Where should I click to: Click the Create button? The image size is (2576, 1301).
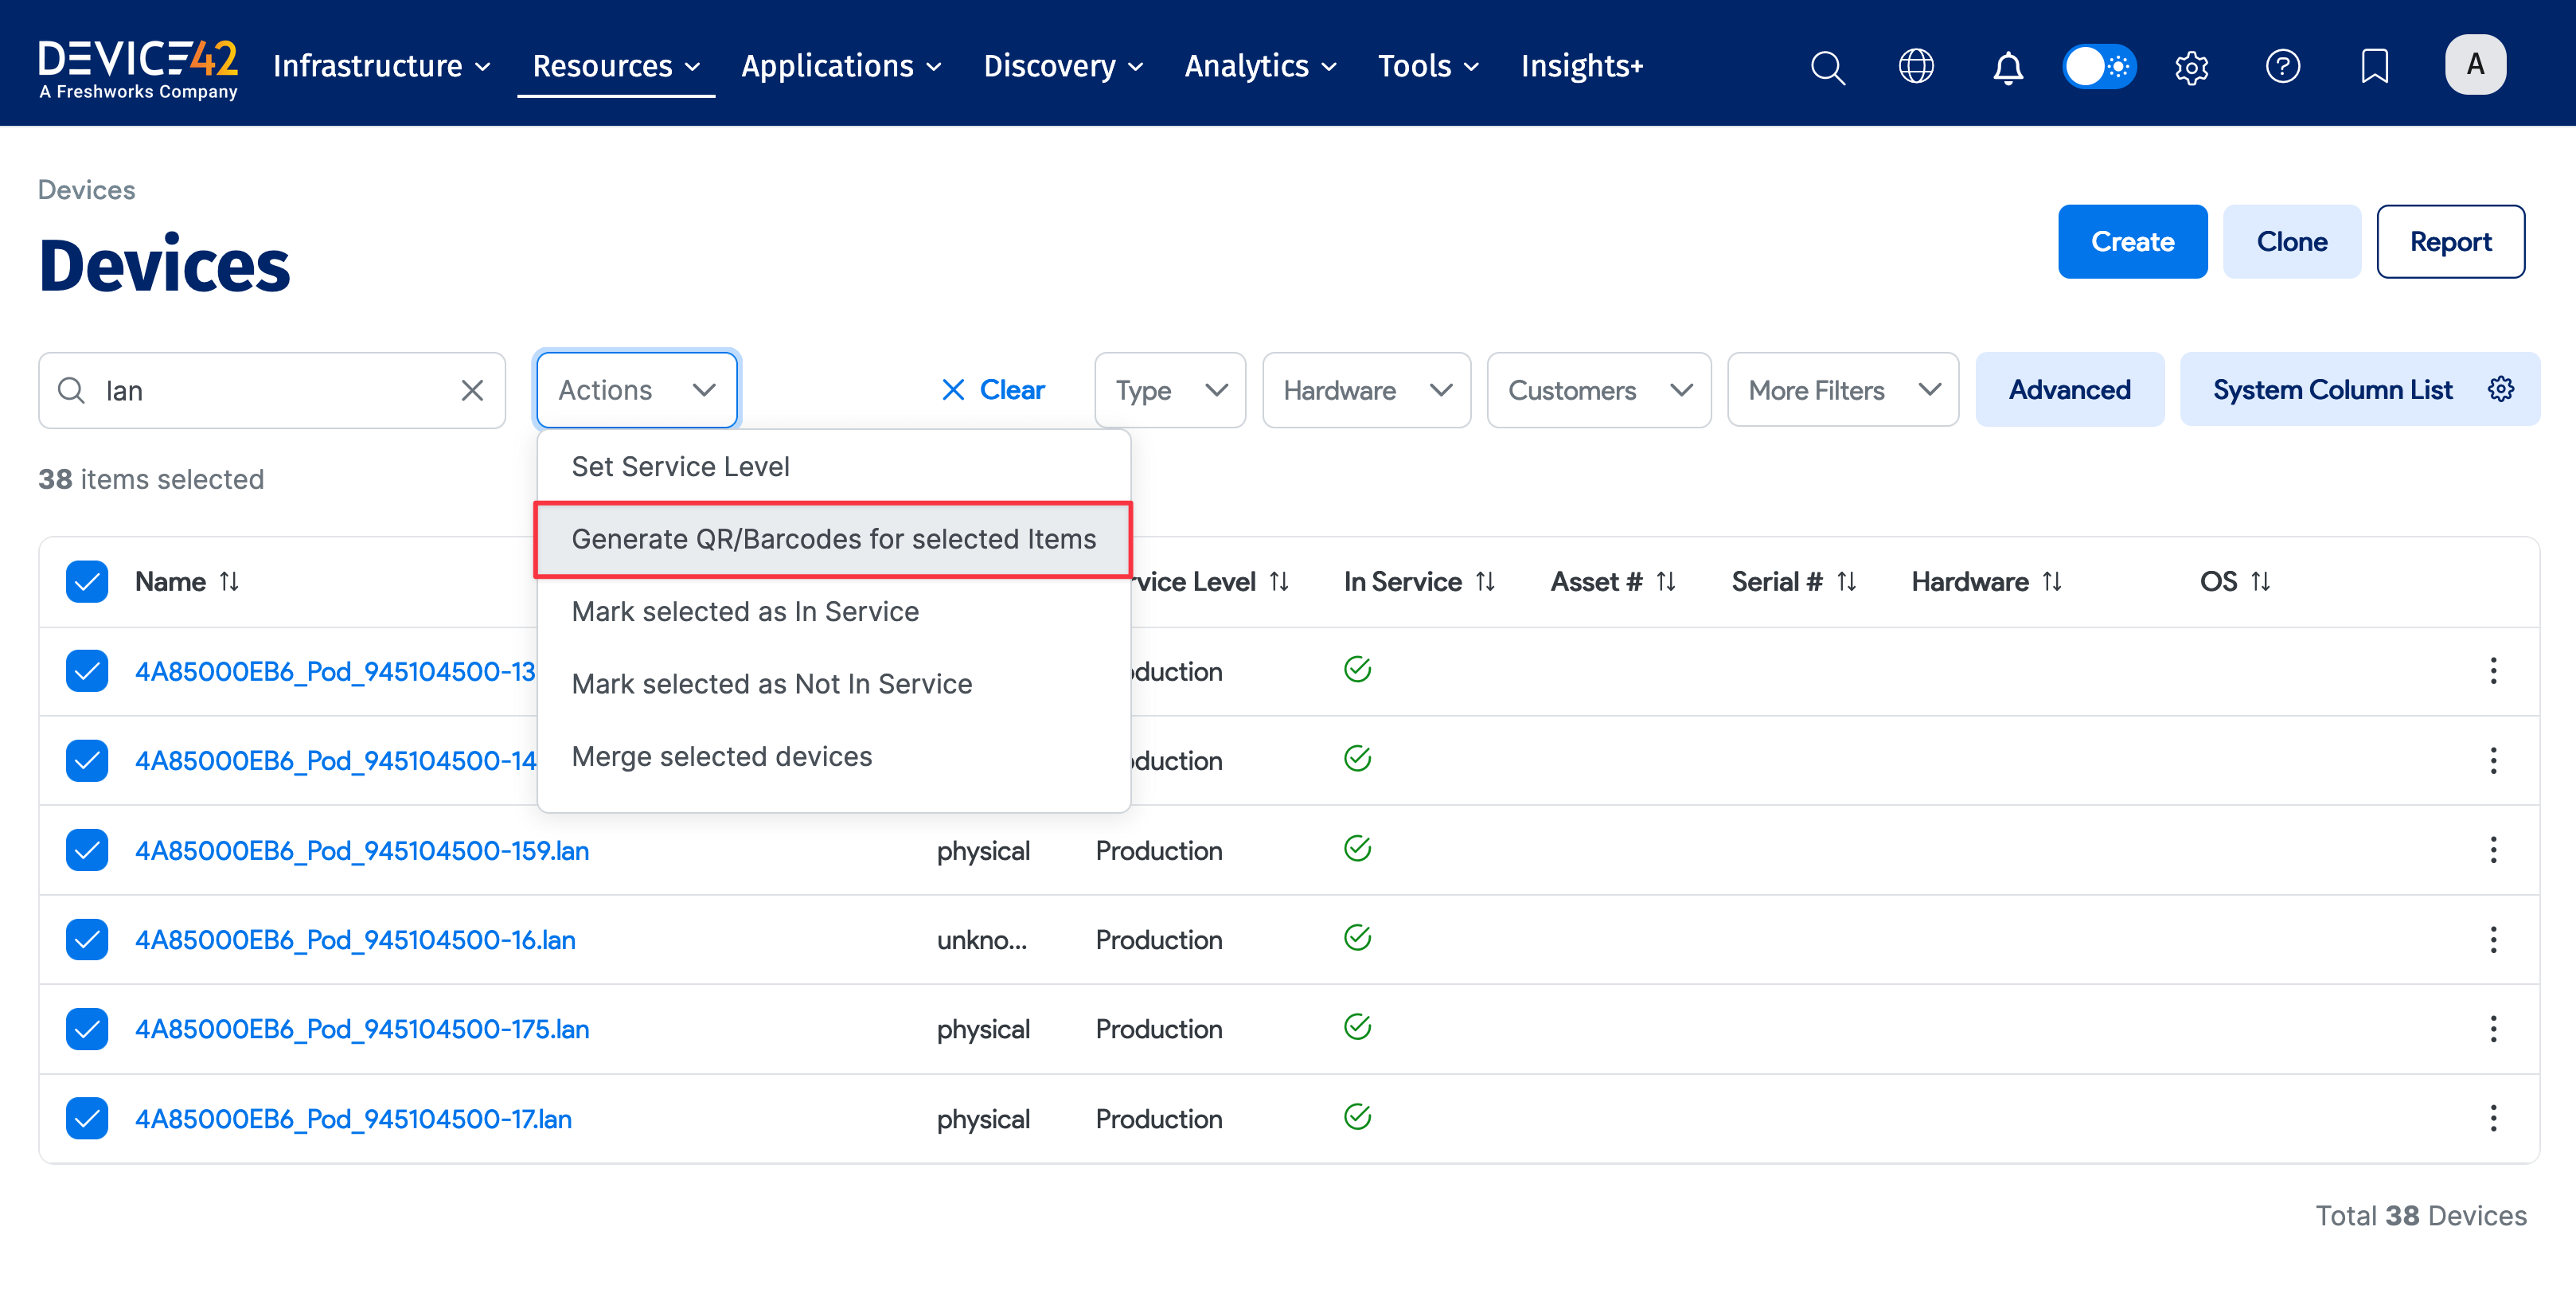point(2131,242)
